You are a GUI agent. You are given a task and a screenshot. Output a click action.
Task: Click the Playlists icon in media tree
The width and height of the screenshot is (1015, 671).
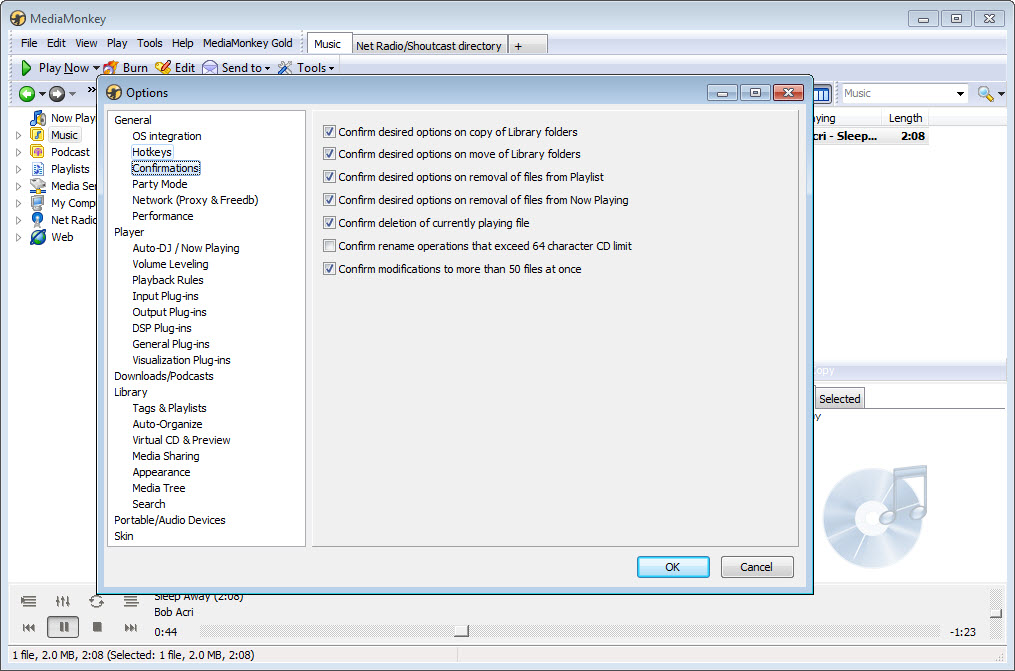pos(38,169)
